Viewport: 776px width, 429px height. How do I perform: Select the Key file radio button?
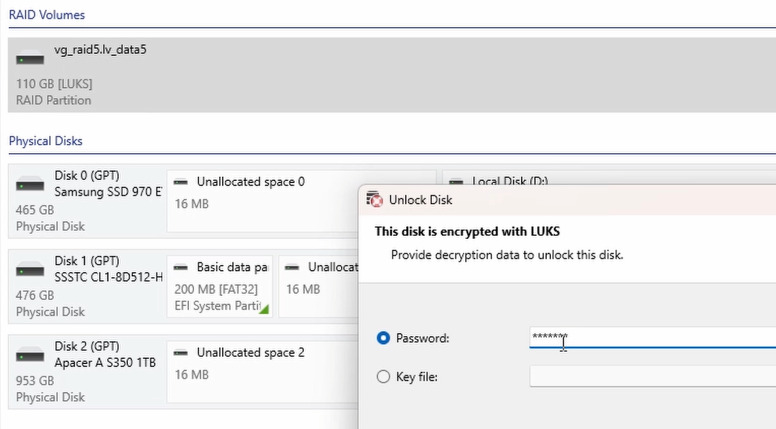(x=383, y=377)
